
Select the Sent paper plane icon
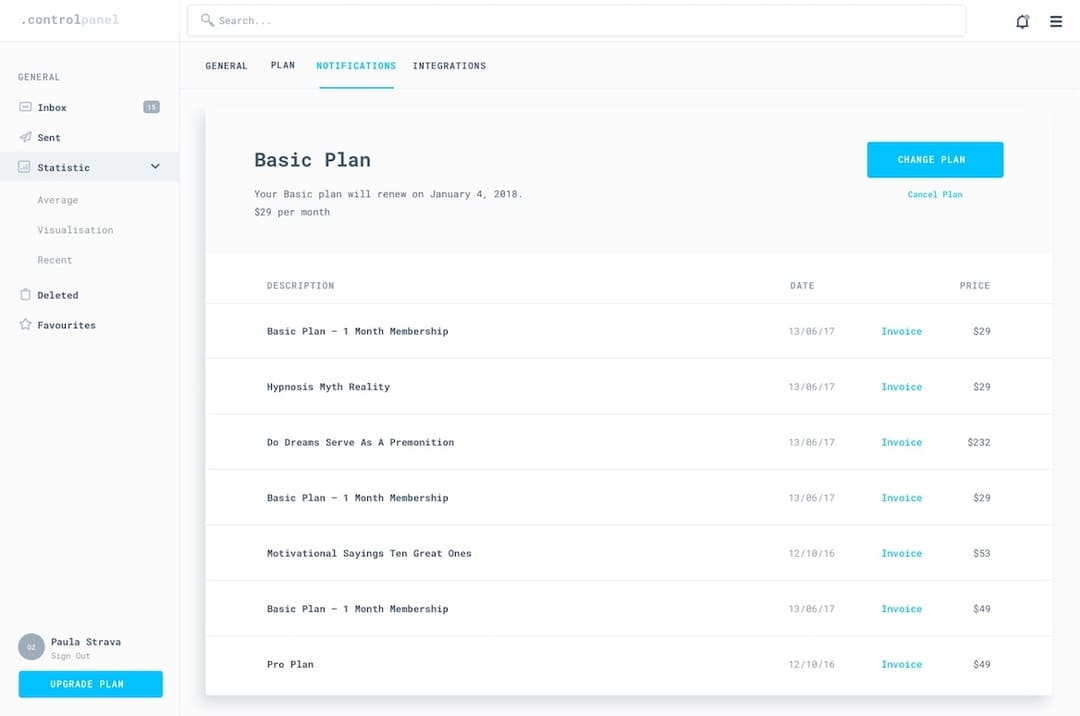(24, 137)
